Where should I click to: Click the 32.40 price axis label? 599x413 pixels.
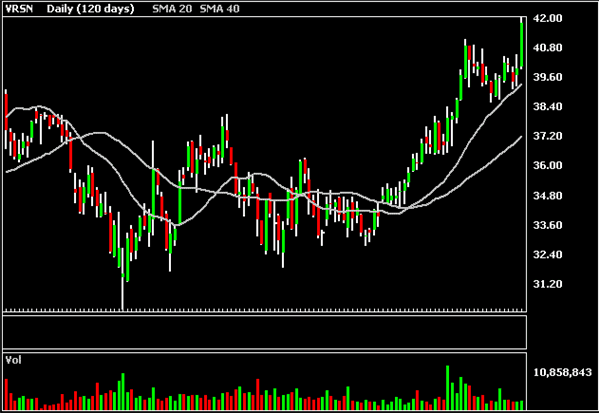[x=548, y=254]
